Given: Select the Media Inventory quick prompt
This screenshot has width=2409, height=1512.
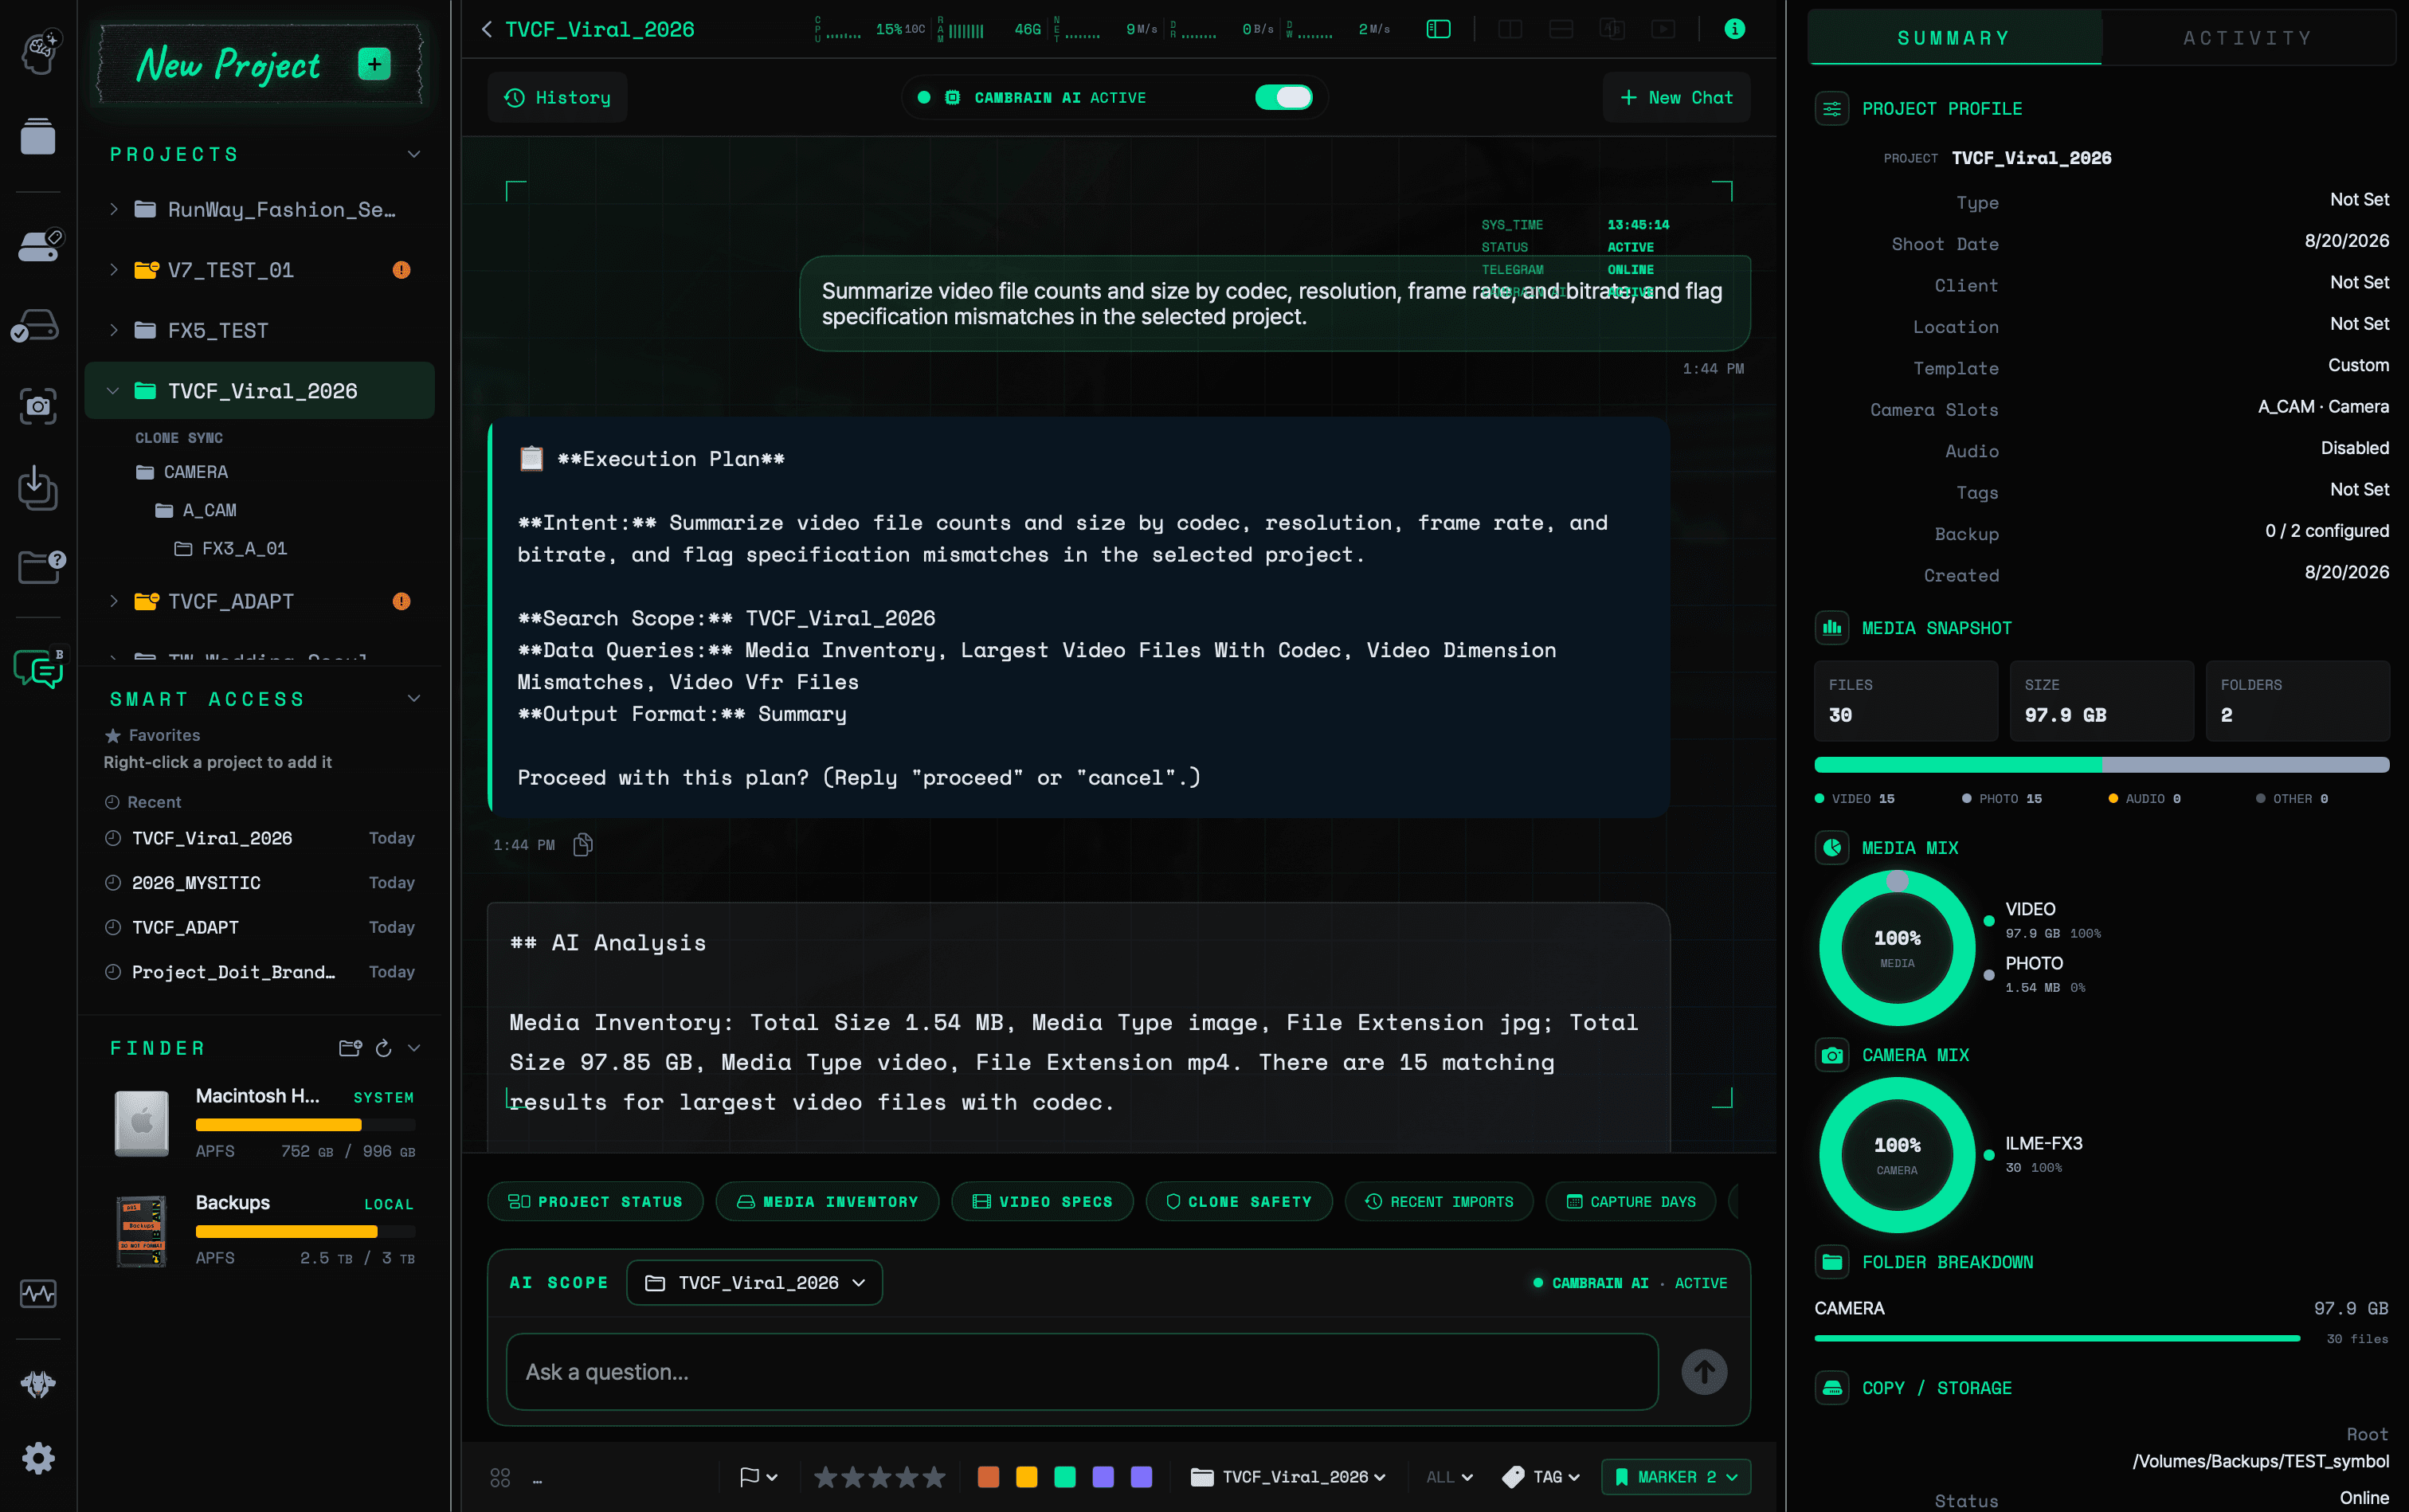Looking at the screenshot, I should click(x=827, y=1201).
